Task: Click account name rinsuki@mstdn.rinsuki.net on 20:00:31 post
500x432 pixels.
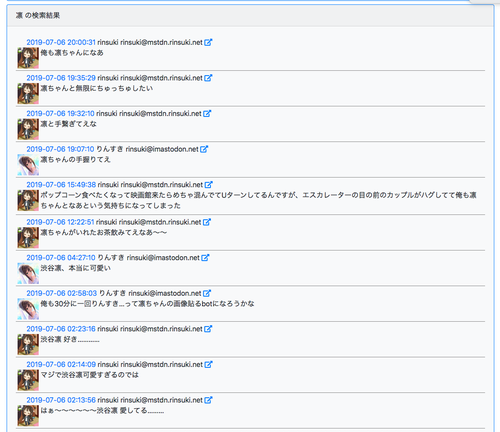Action: click(161, 42)
